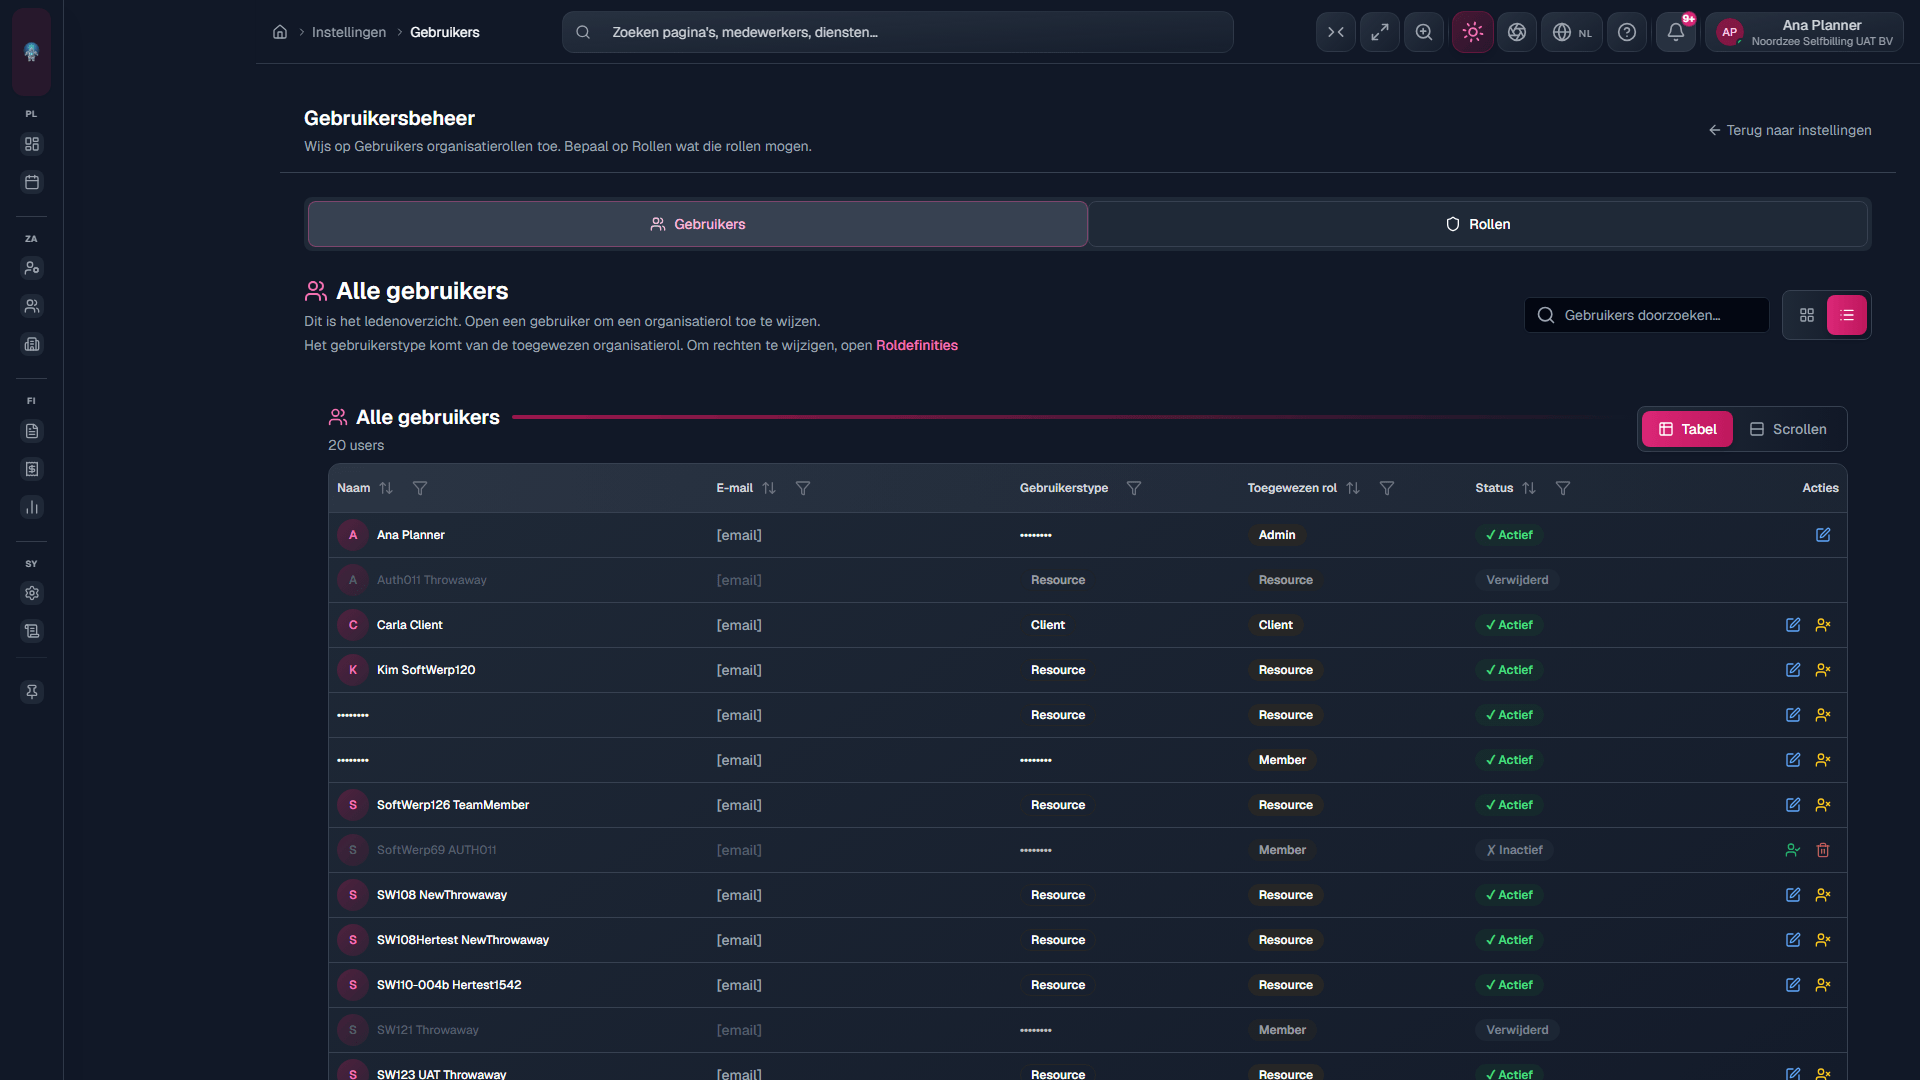Click the zoom magnifier icon in header
This screenshot has width=1920, height=1080.
point(1424,32)
